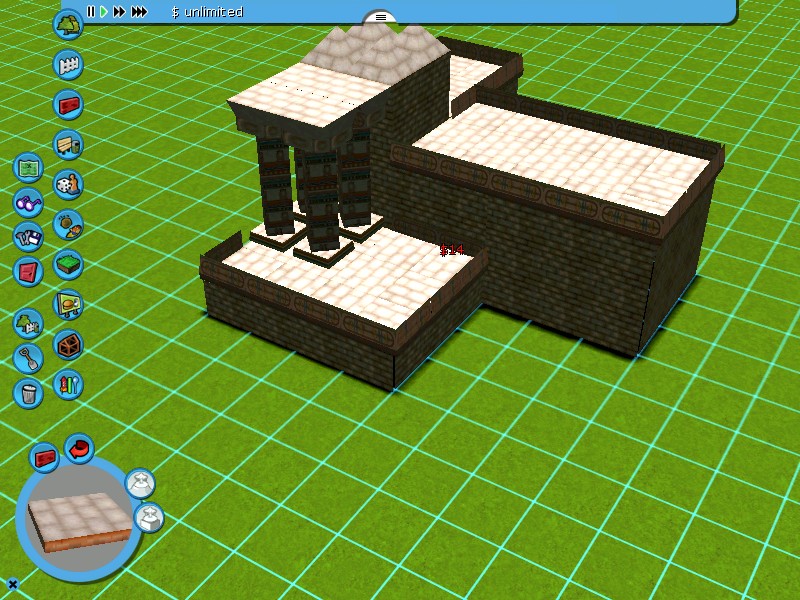Image resolution: width=800 pixels, height=600 pixels.
Task: Expand the top bar menu handle
Action: point(380,17)
